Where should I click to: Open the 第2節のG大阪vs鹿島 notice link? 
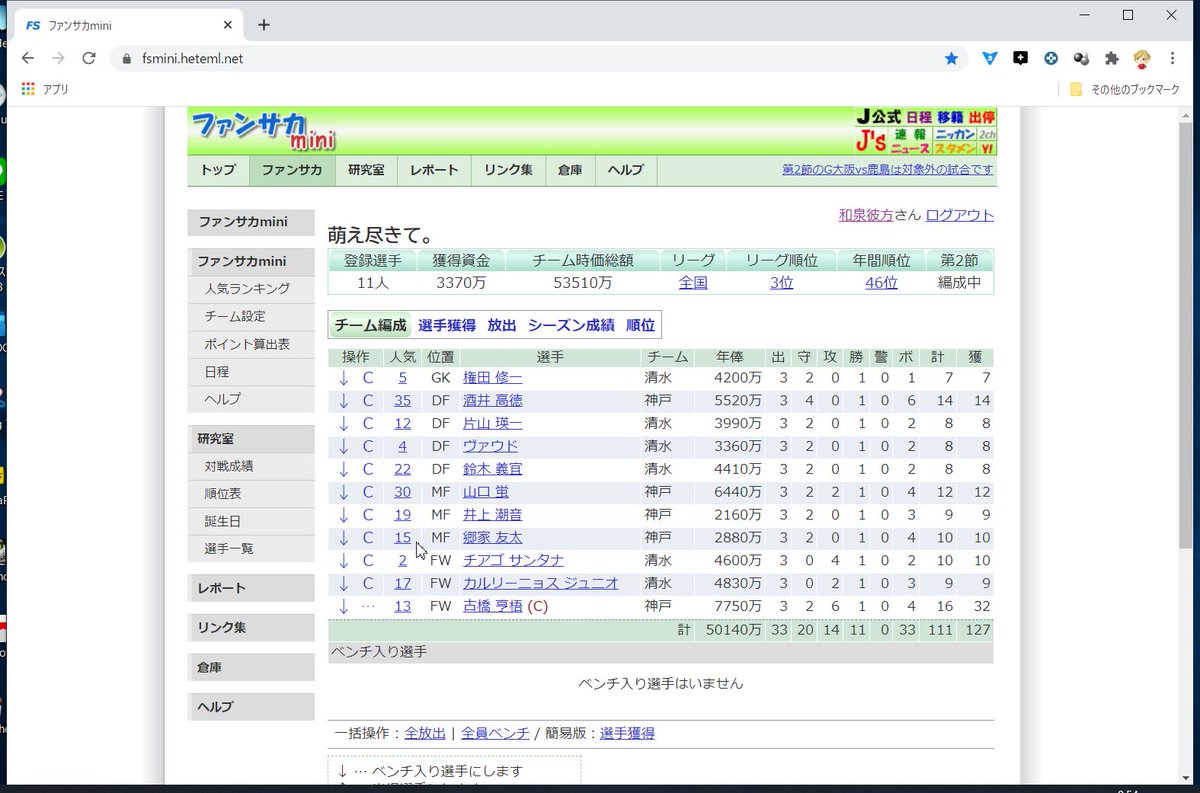click(888, 170)
